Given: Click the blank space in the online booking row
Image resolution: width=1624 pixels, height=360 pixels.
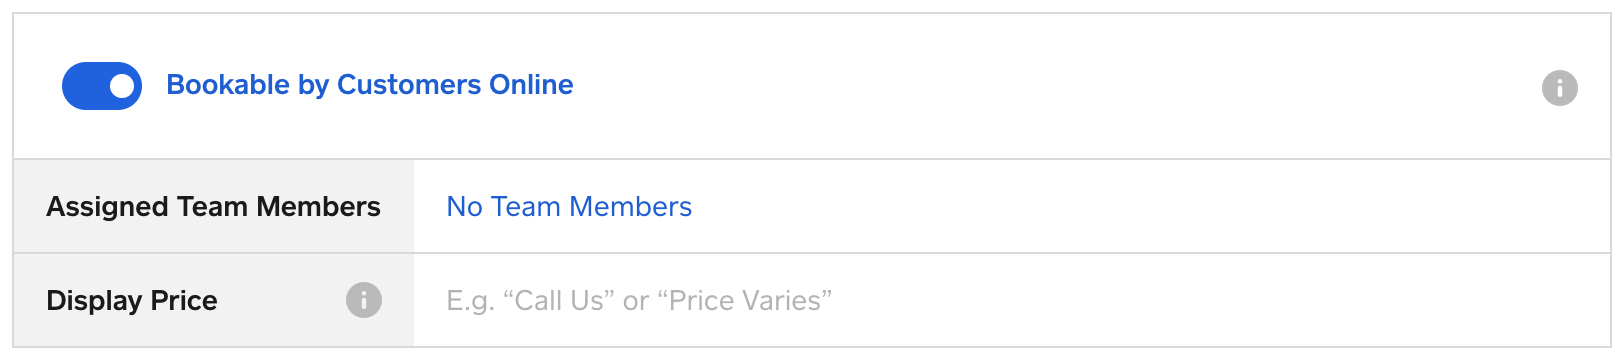Looking at the screenshot, I should click(1050, 86).
